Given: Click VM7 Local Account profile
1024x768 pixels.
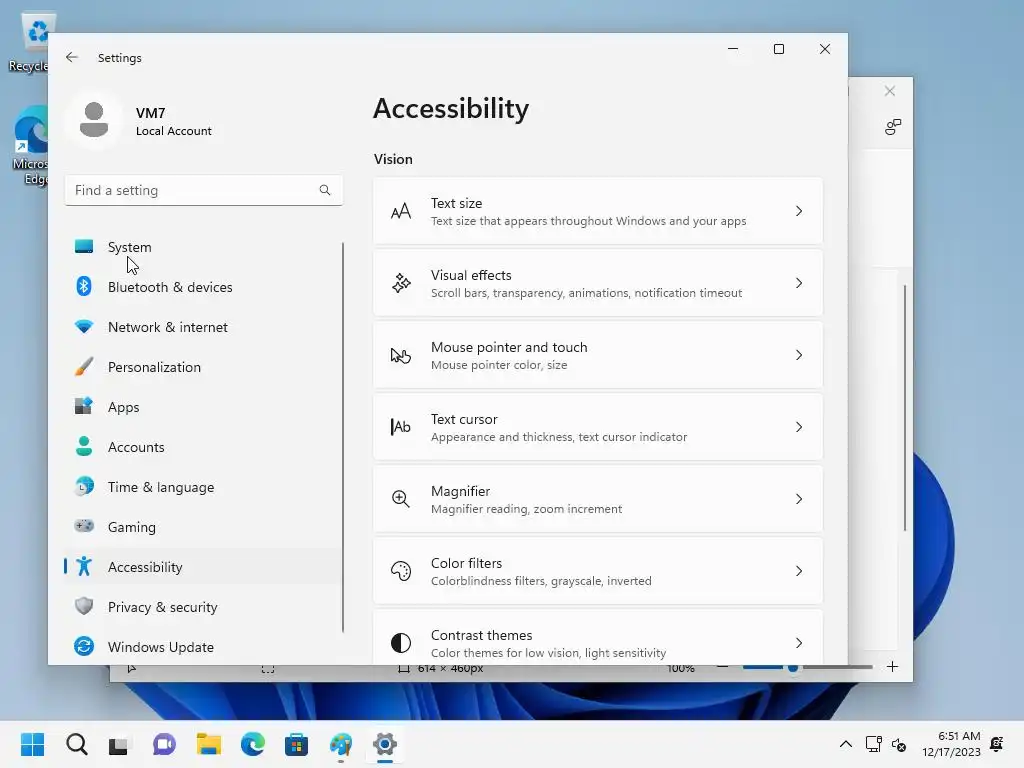Looking at the screenshot, I should [x=140, y=121].
